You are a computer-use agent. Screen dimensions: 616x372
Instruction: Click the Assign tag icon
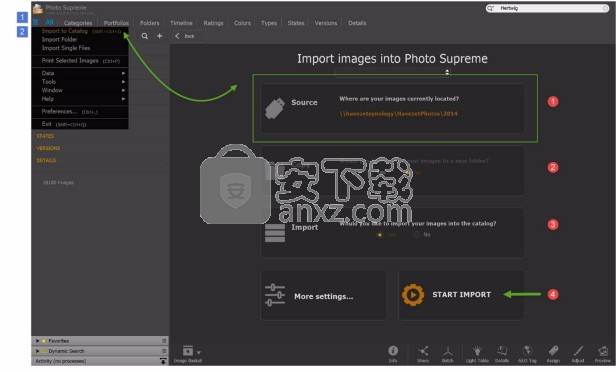pos(553,350)
